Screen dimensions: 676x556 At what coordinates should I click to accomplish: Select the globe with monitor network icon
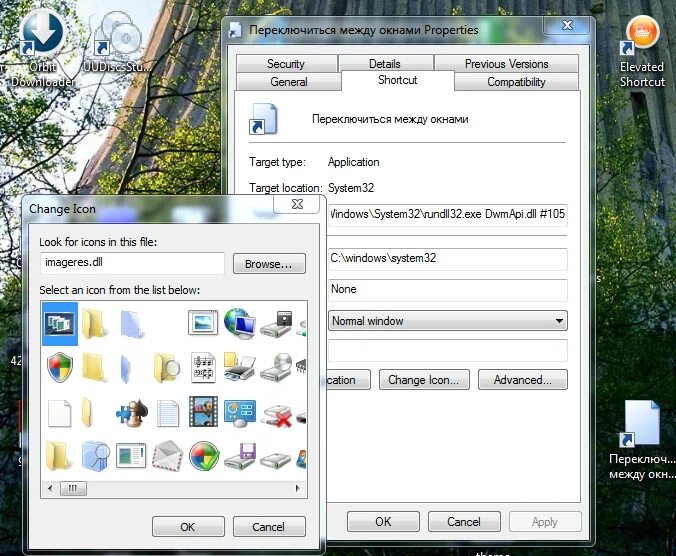[x=240, y=324]
